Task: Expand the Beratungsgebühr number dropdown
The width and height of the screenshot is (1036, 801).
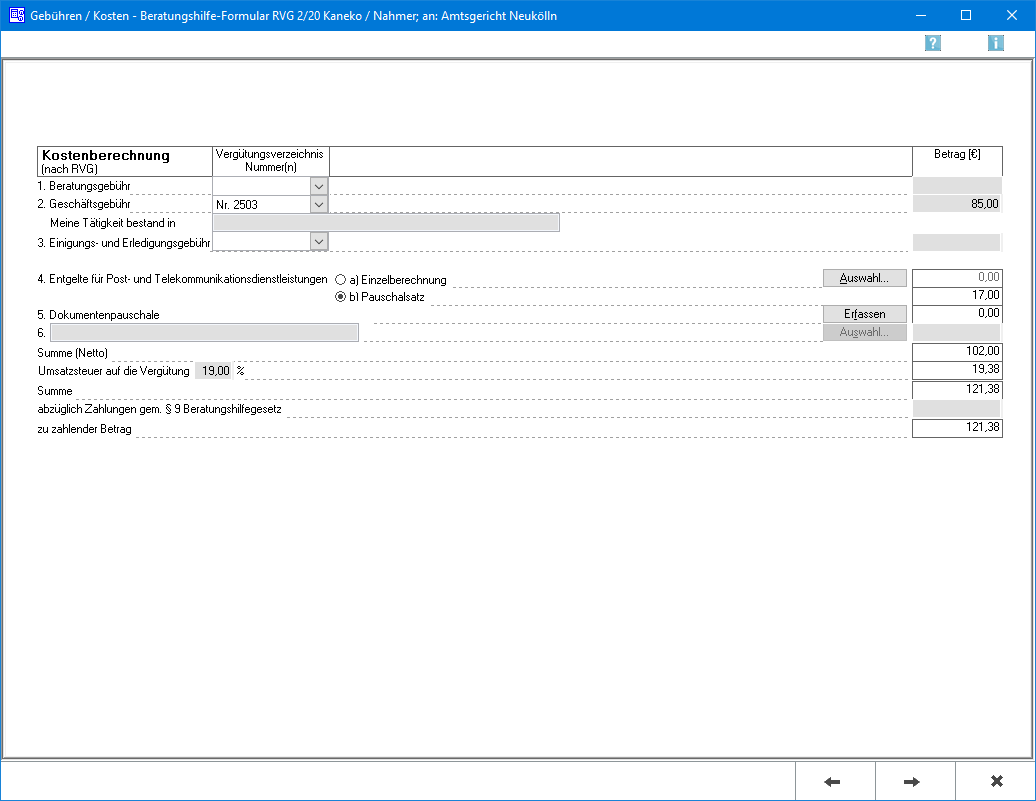Action: tap(319, 186)
